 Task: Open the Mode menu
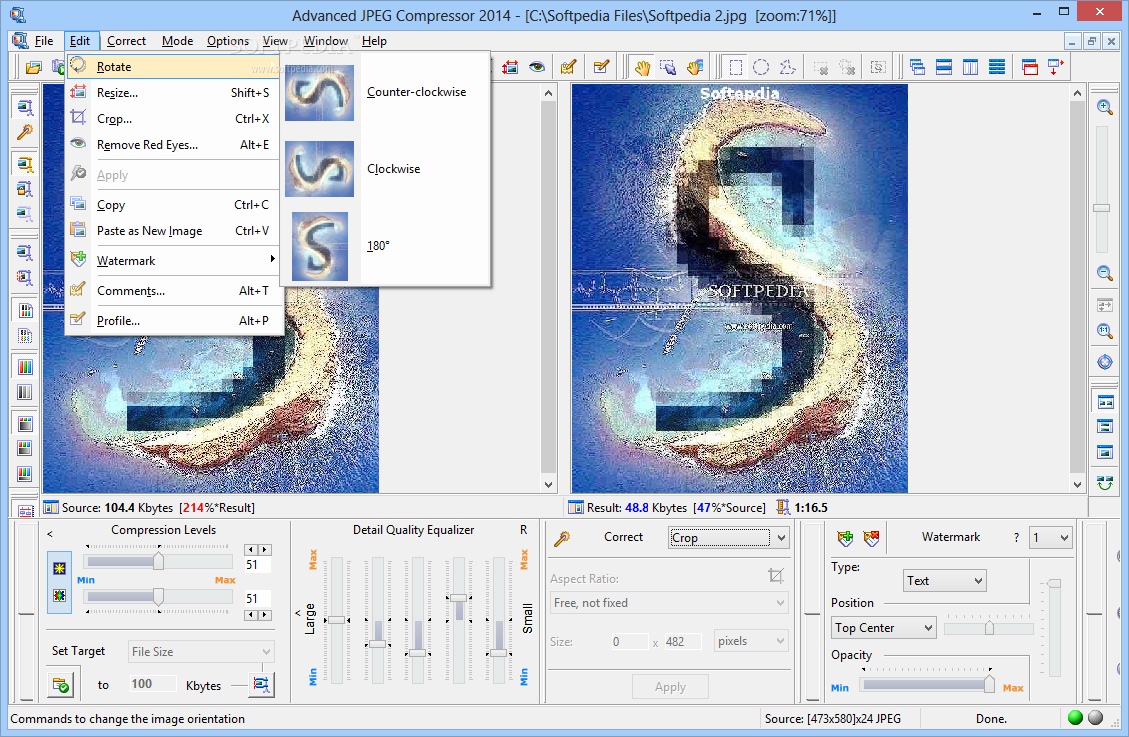[177, 41]
